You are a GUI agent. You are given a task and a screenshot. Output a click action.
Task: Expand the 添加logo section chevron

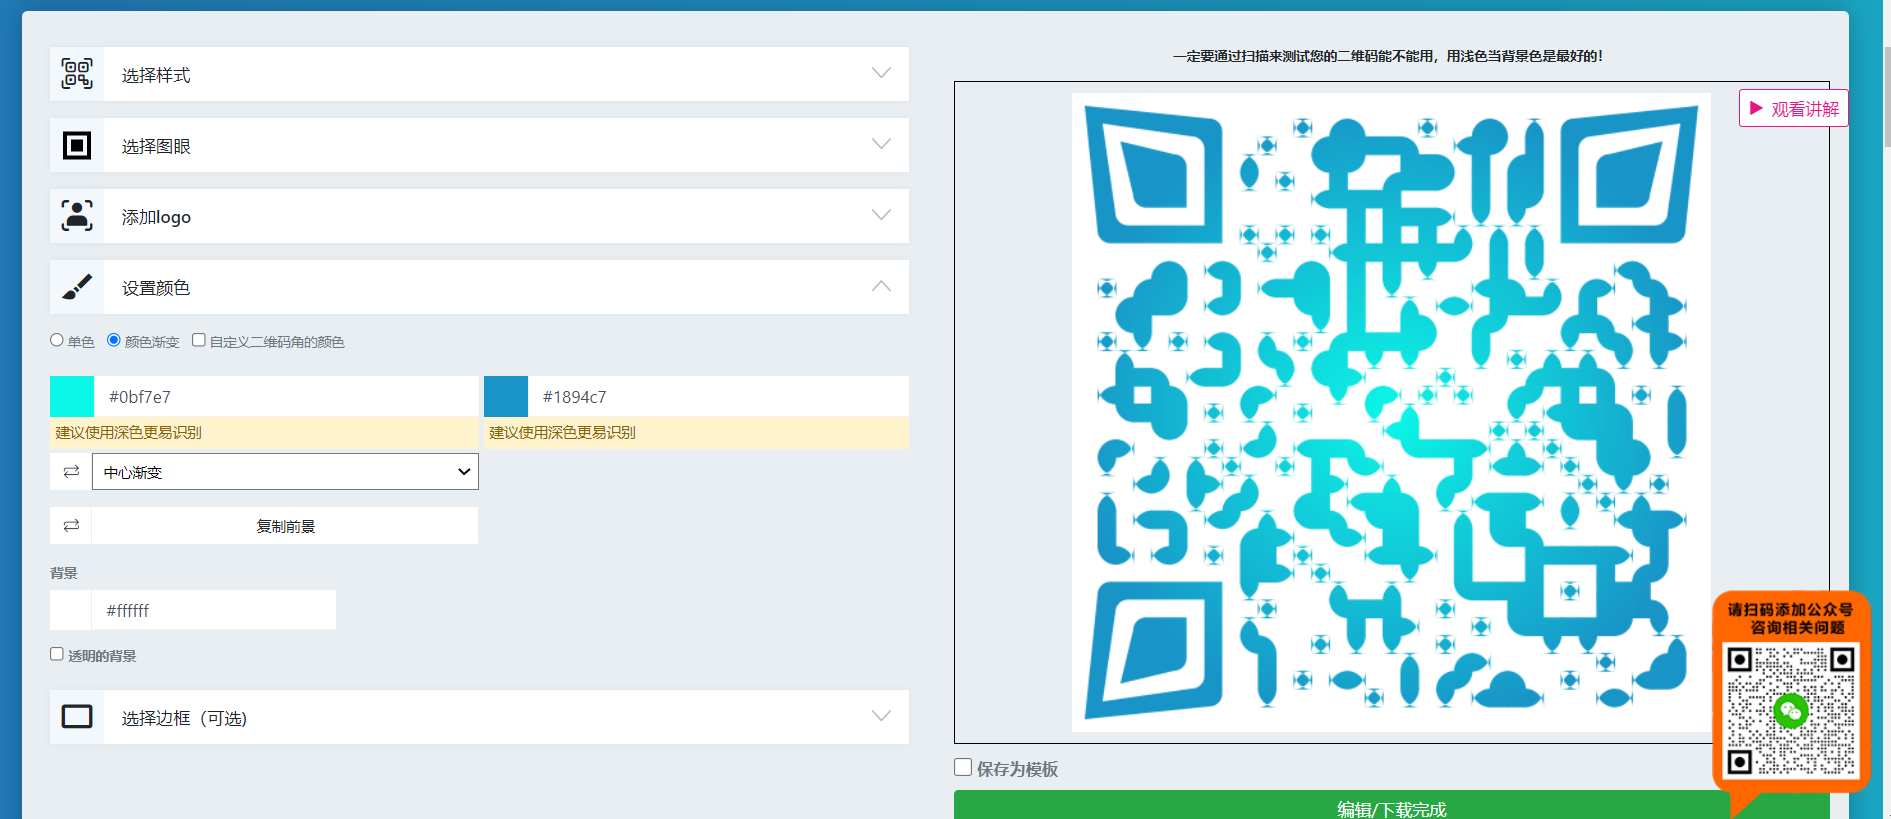click(x=881, y=215)
